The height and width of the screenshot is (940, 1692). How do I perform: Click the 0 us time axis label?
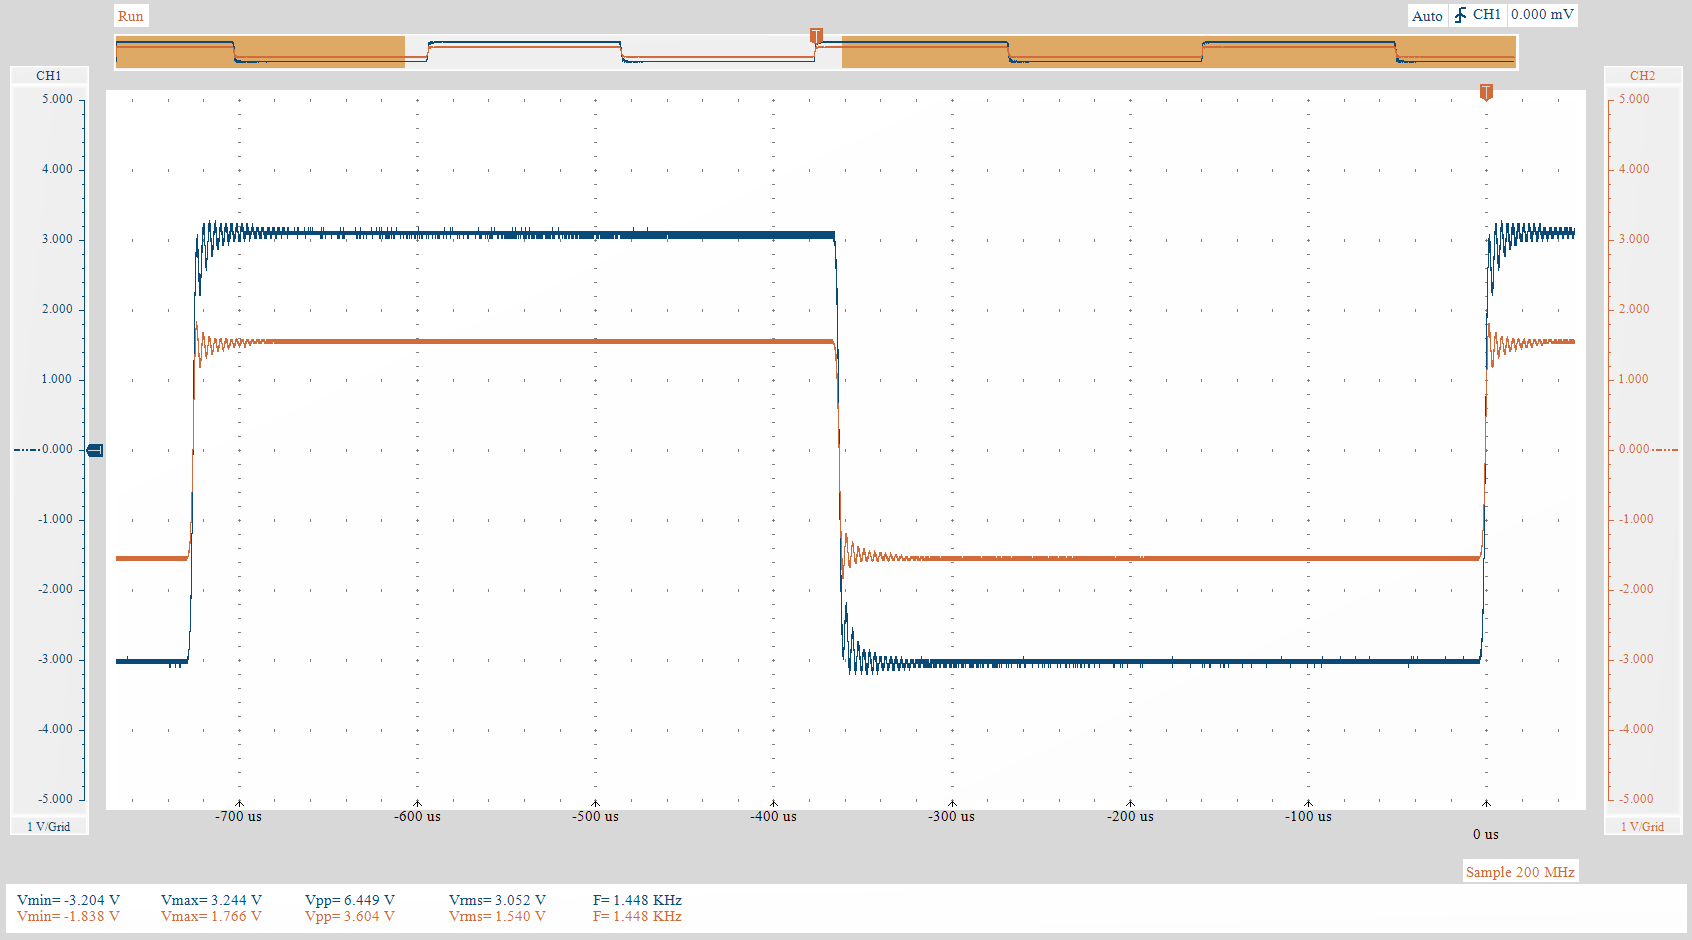[x=1485, y=834]
